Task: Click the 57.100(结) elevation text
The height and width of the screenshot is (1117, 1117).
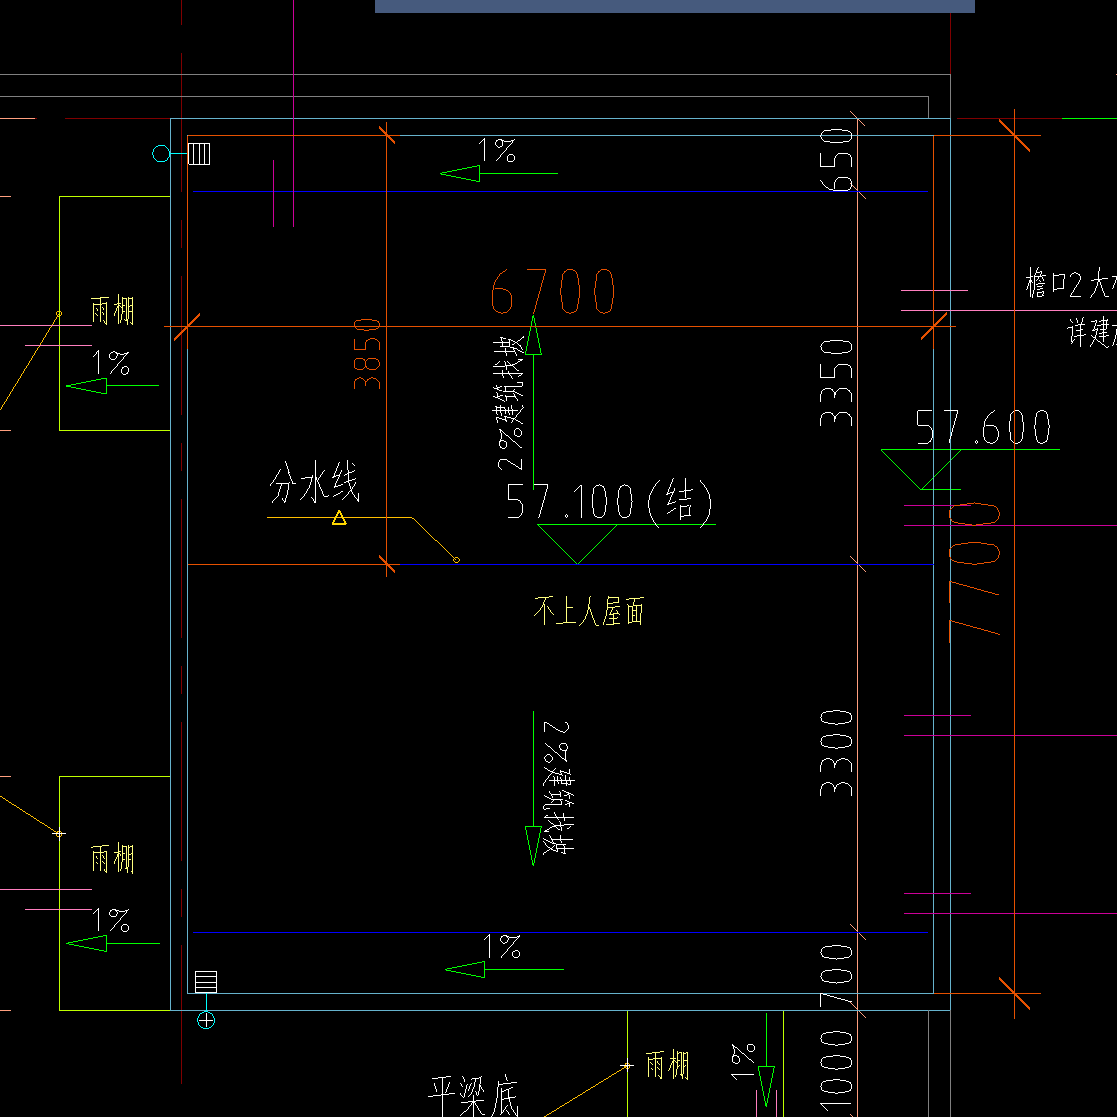Action: (x=609, y=500)
